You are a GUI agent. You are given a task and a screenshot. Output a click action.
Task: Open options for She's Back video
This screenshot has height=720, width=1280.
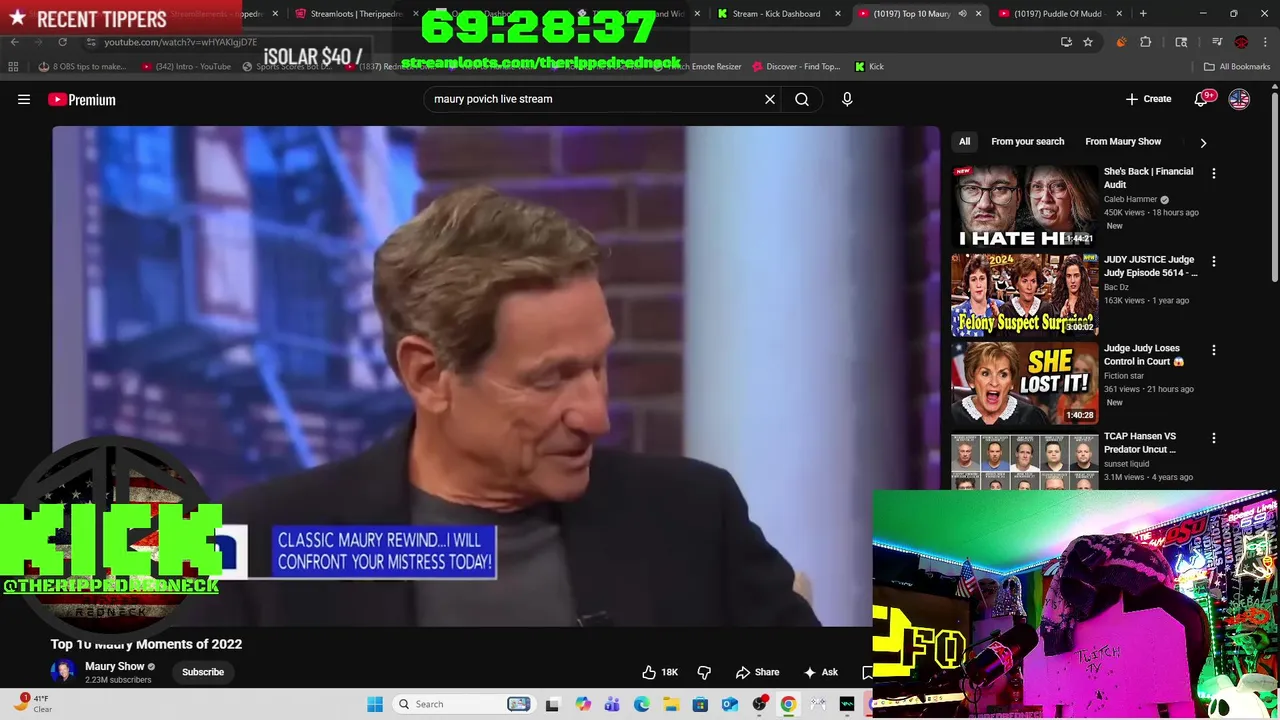pos(1213,173)
